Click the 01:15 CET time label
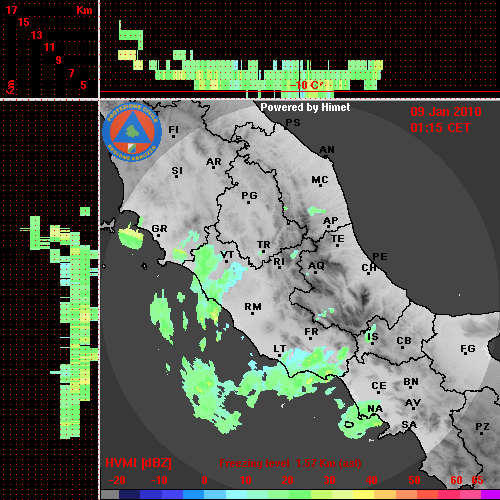 pyautogui.click(x=440, y=128)
